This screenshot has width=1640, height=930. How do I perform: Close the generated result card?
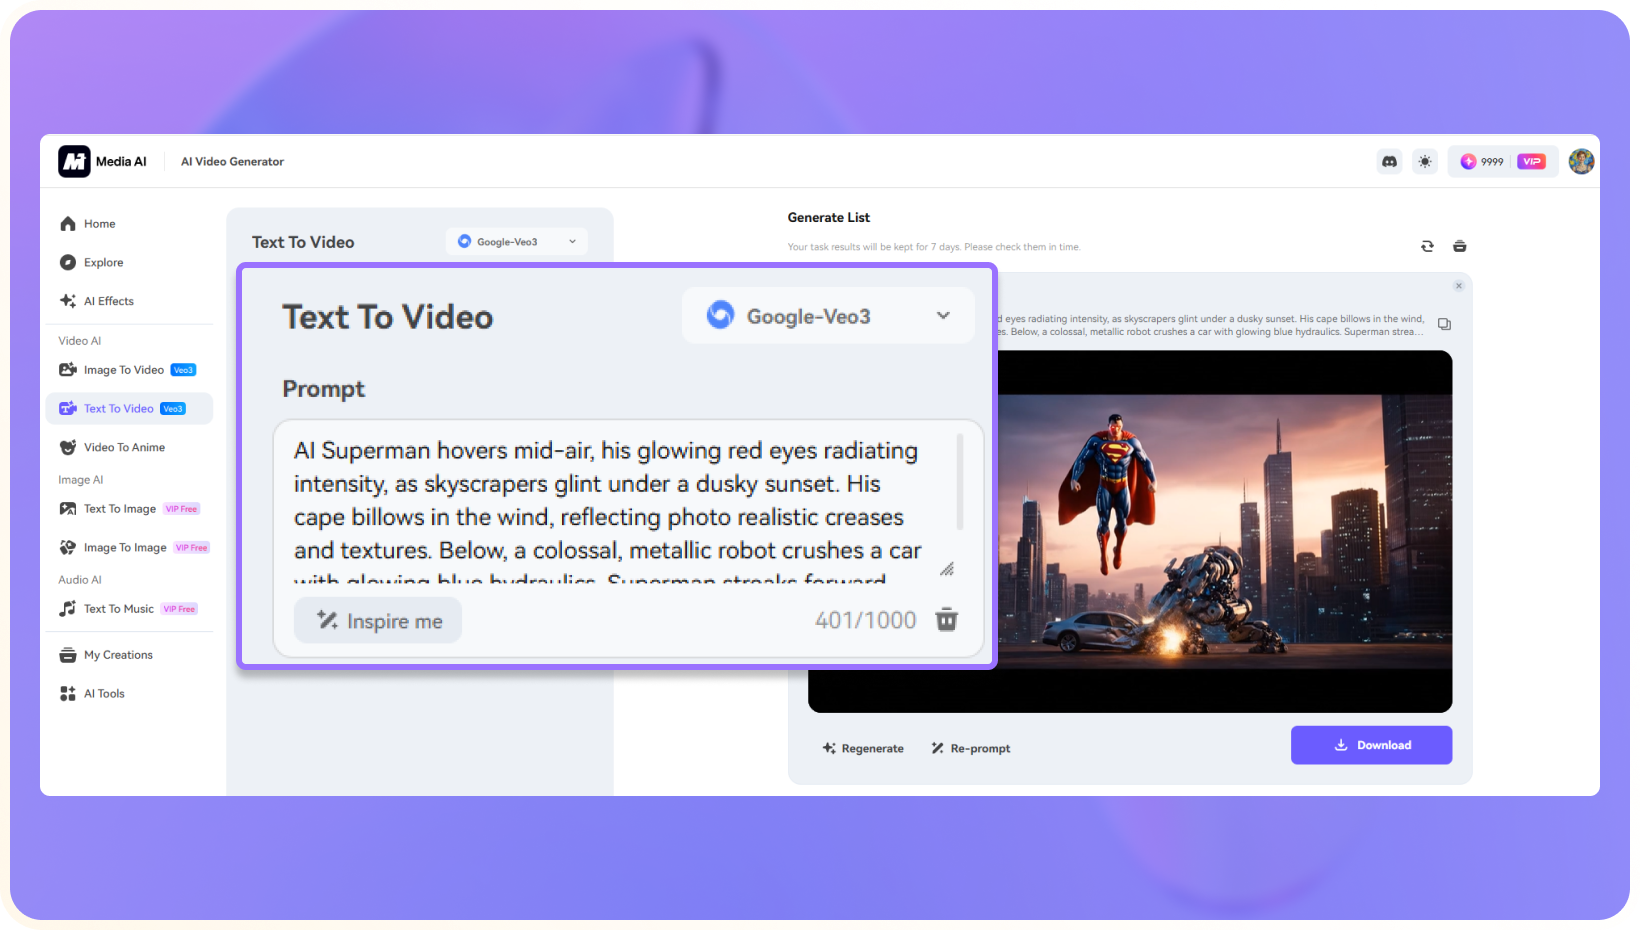(1459, 286)
